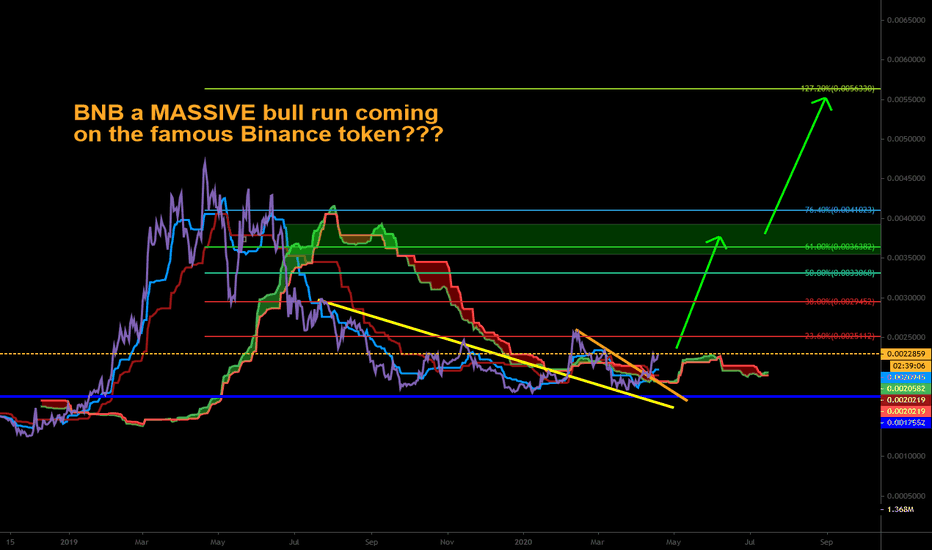Click the 0.0055000 price axis label
The width and height of the screenshot is (932, 550).
[x=906, y=99]
